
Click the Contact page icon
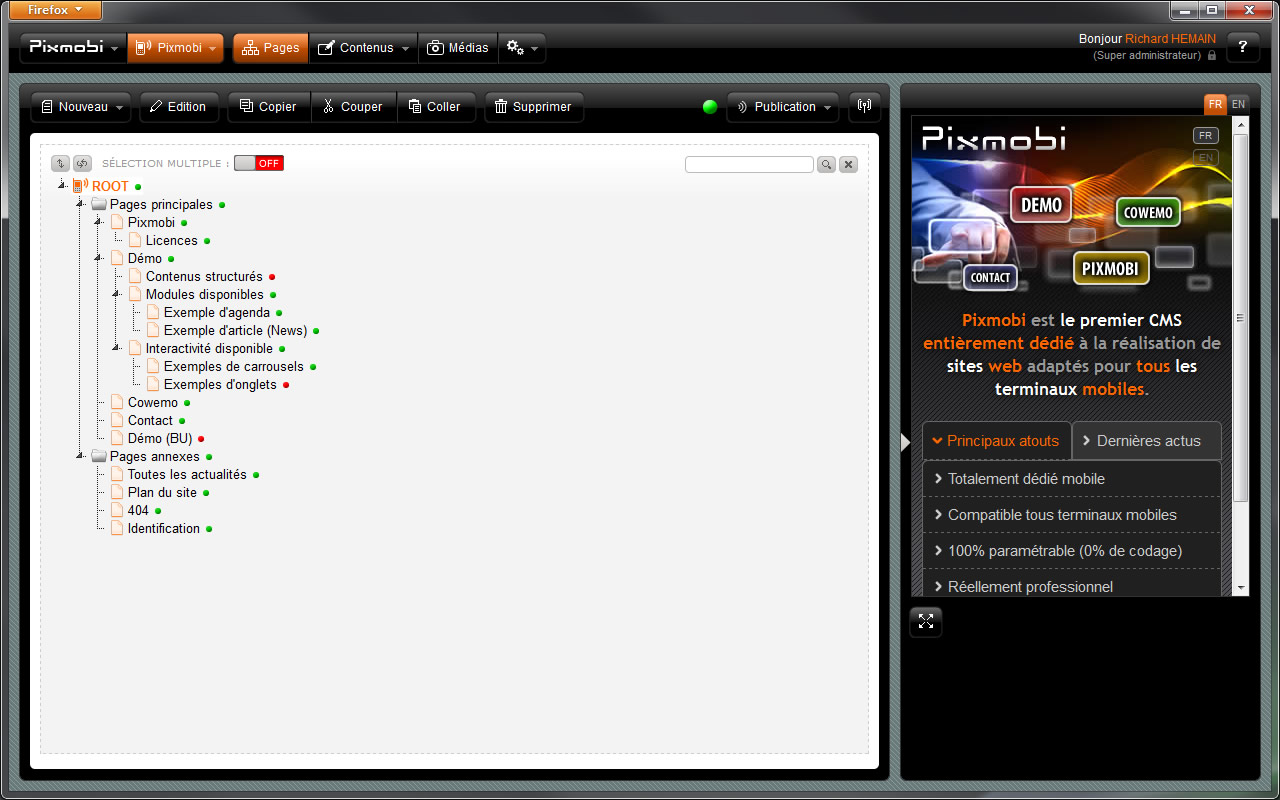click(117, 420)
